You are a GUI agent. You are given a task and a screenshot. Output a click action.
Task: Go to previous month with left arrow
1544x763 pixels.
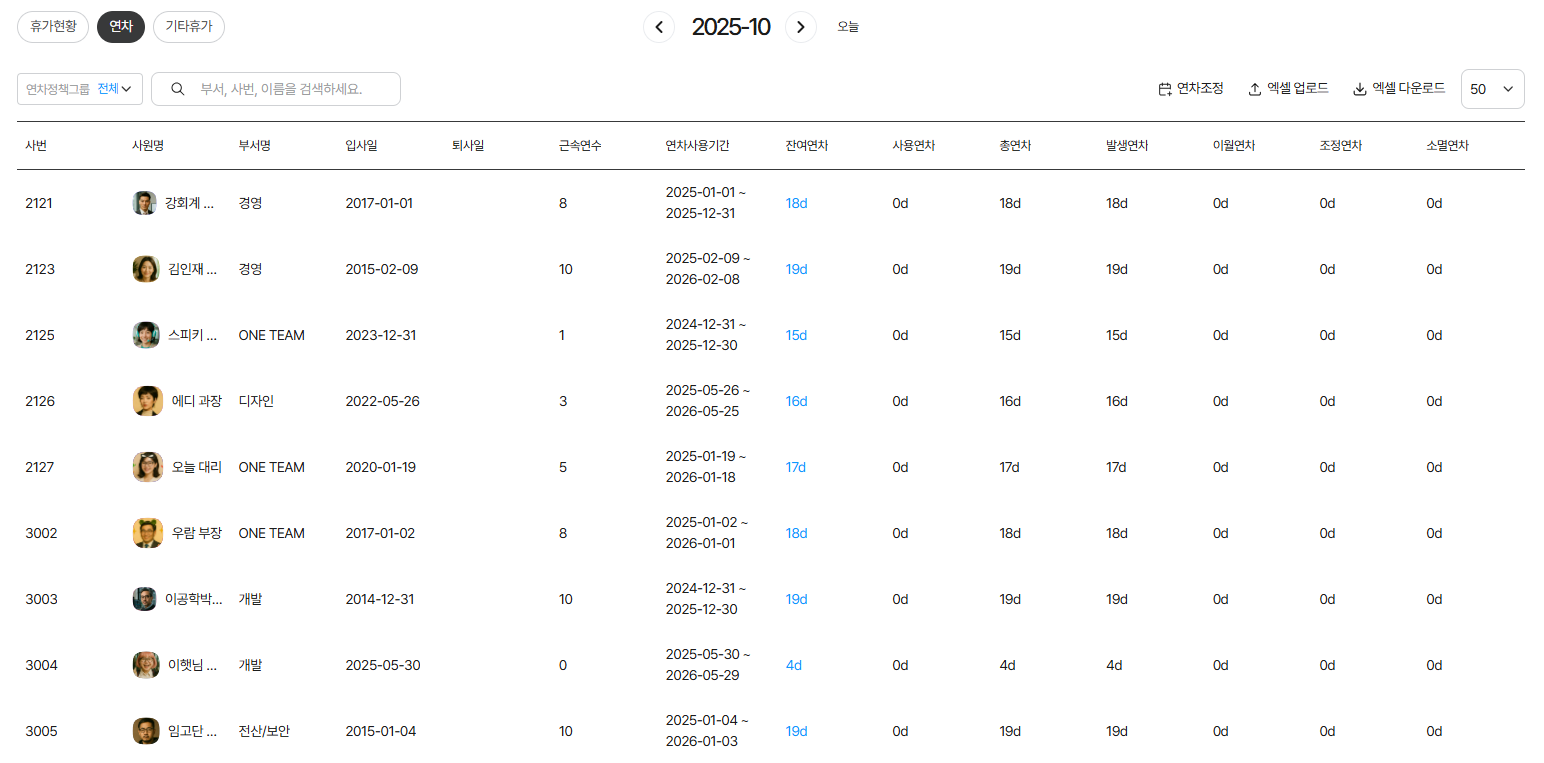(x=658, y=27)
